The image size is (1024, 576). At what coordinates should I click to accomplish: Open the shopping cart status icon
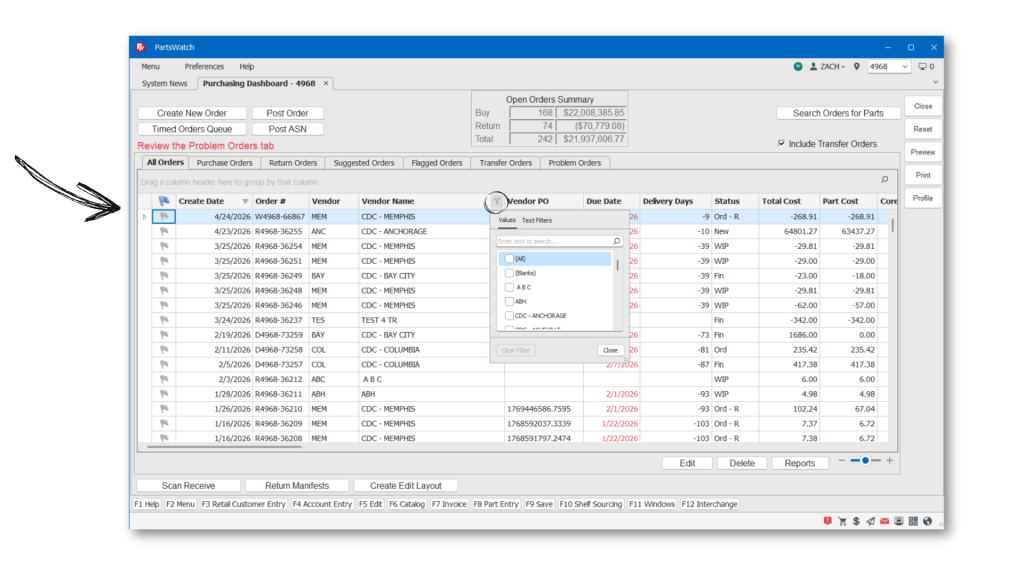tap(842, 521)
